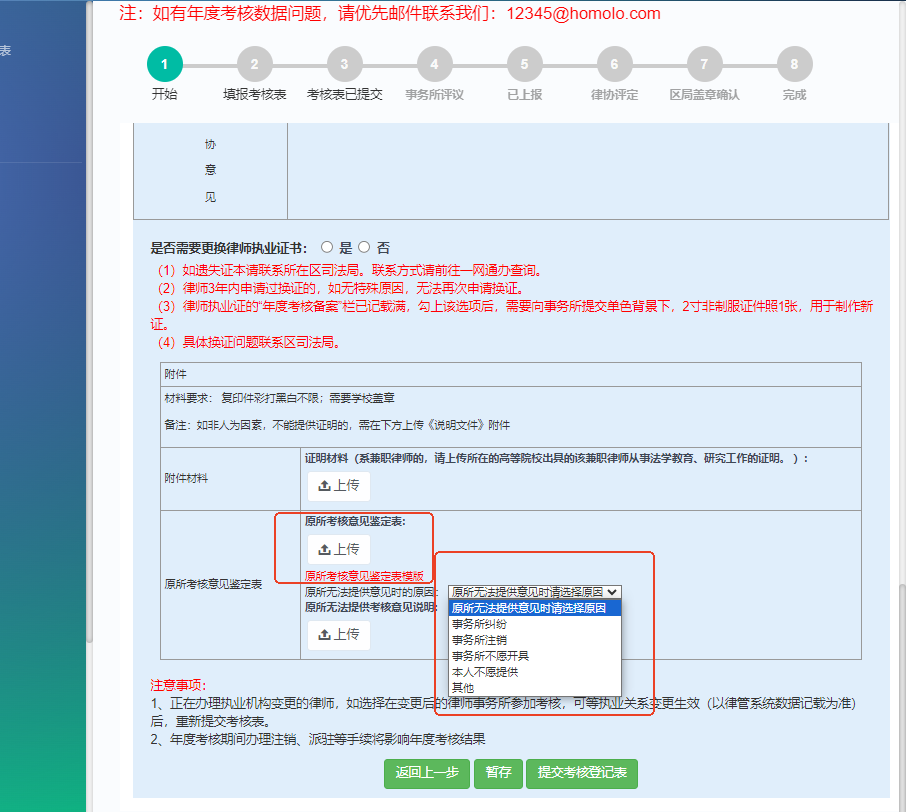Upload 证明材料 attachment file
This screenshot has height=812, width=906.
coord(339,486)
